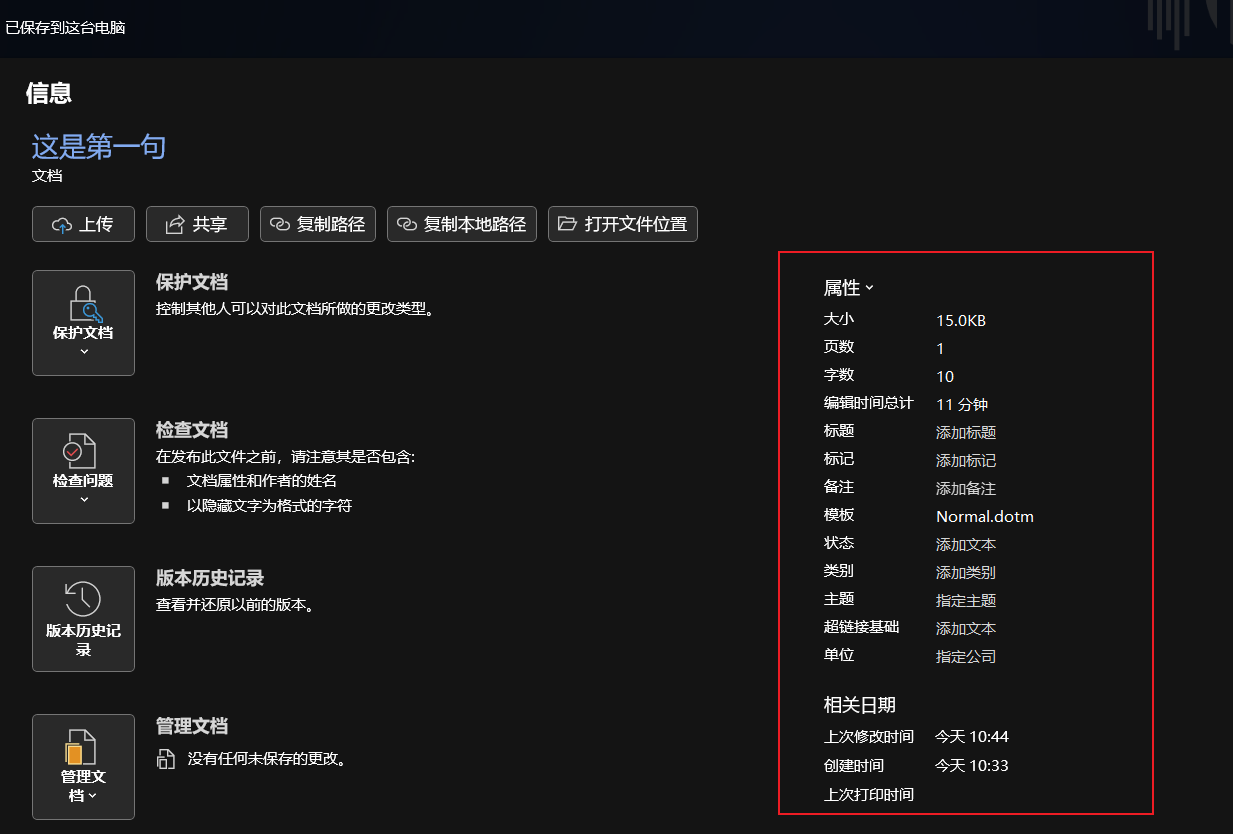Open the 检查问题 inspect document dropdown
This screenshot has width=1233, height=834.
point(83,470)
